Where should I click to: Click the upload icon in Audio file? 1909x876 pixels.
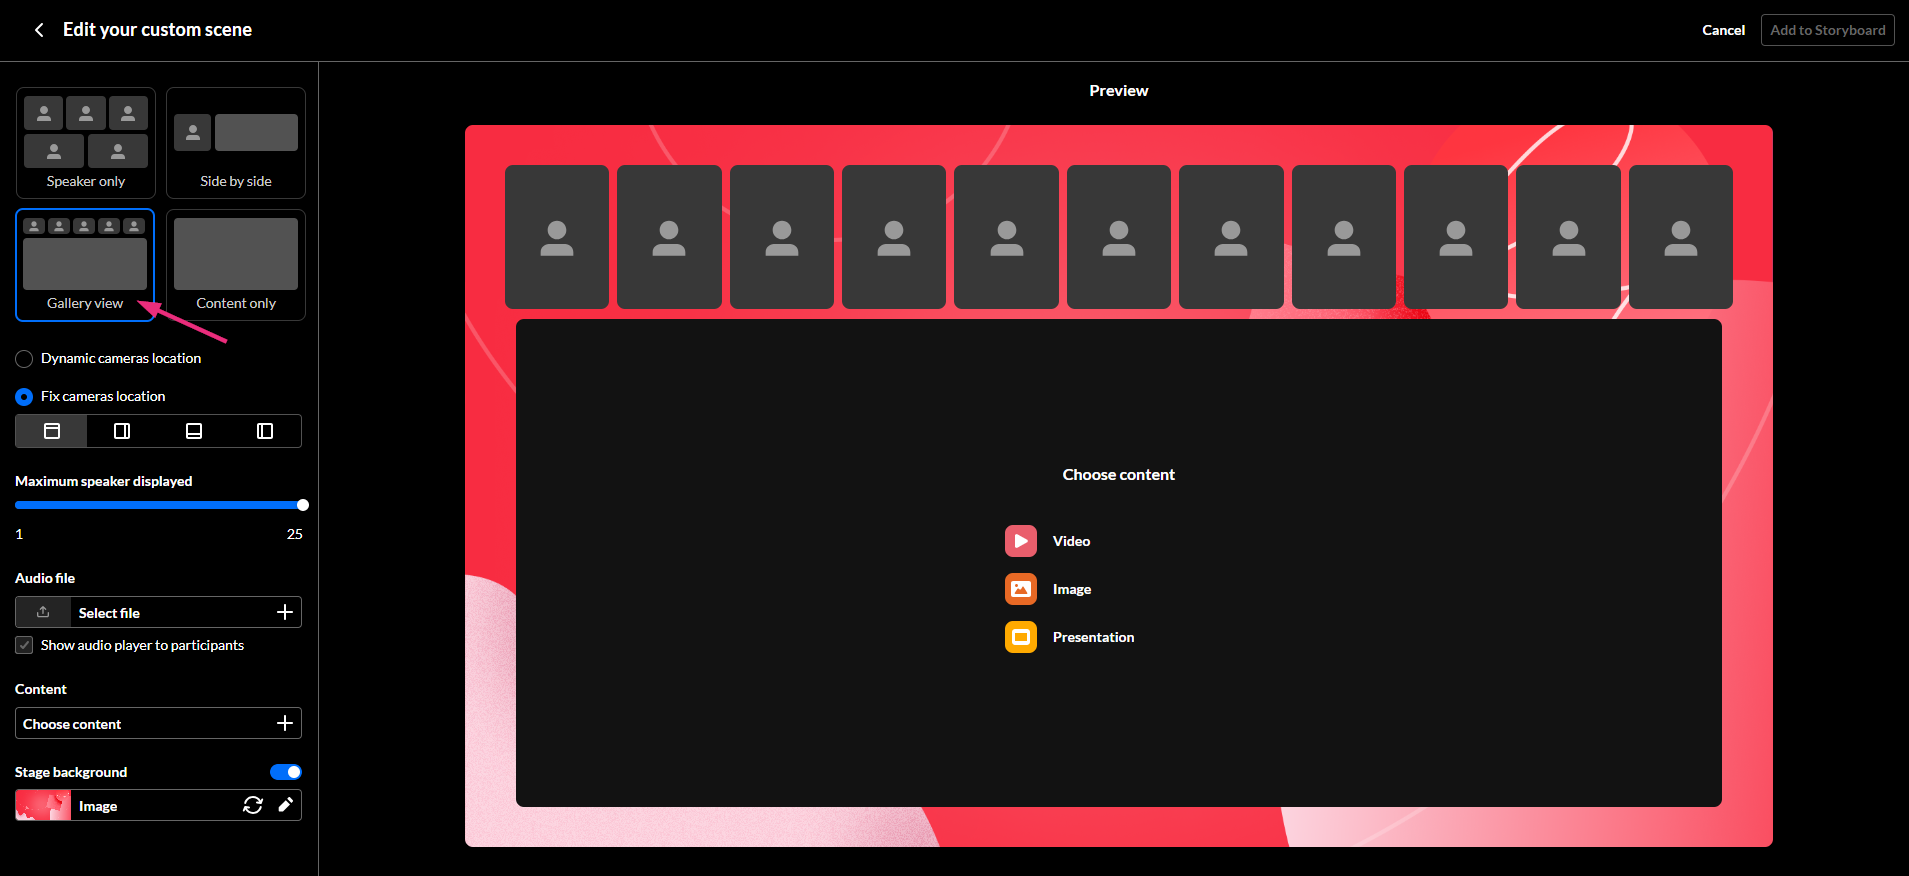tap(43, 612)
